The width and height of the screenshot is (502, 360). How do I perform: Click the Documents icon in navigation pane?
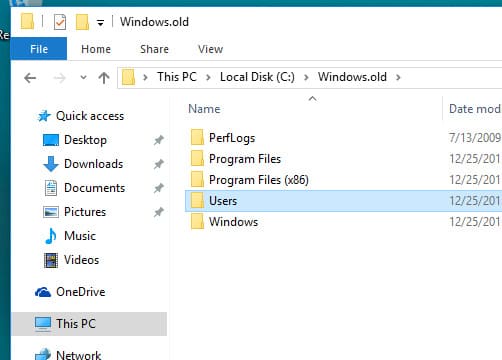click(51, 188)
